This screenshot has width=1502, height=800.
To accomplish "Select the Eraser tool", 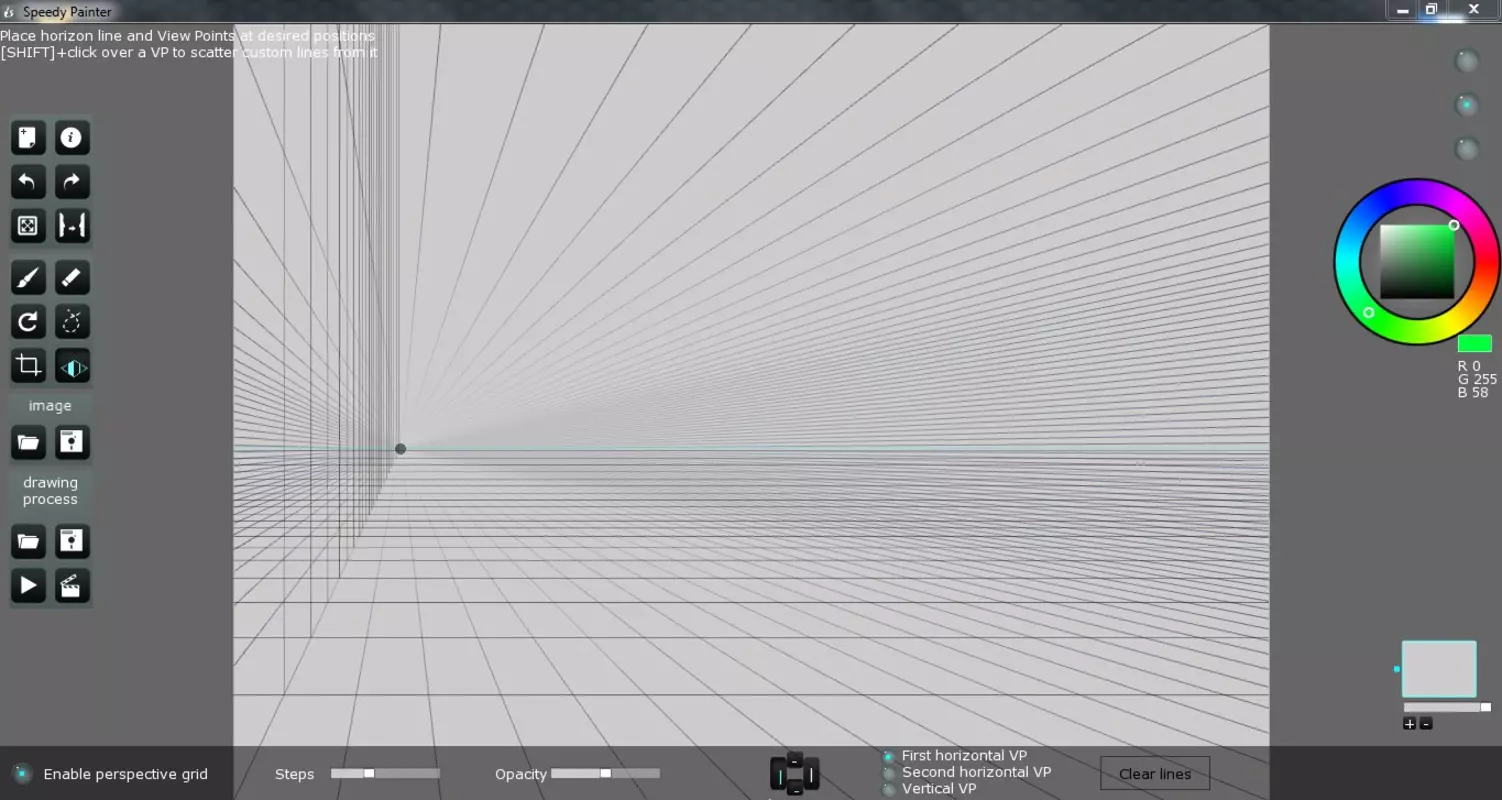I will click(71, 278).
